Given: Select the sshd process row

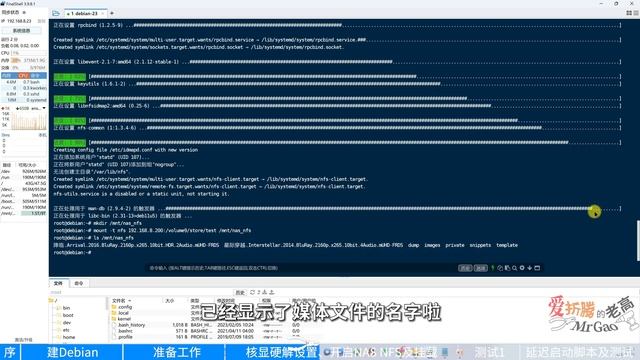Looking at the screenshot, I should [24, 94].
